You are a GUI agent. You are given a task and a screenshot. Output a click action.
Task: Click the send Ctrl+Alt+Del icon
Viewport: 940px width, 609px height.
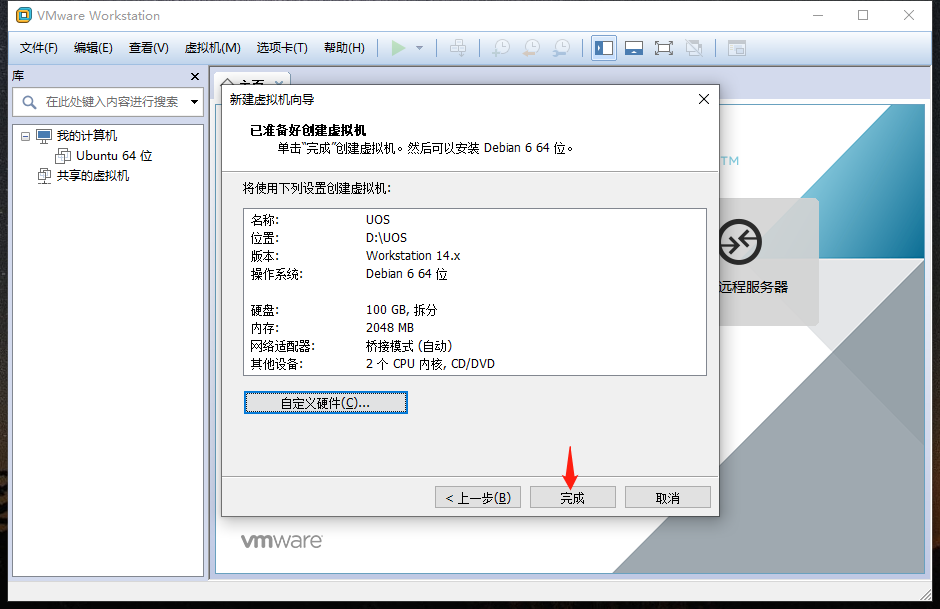[459, 47]
